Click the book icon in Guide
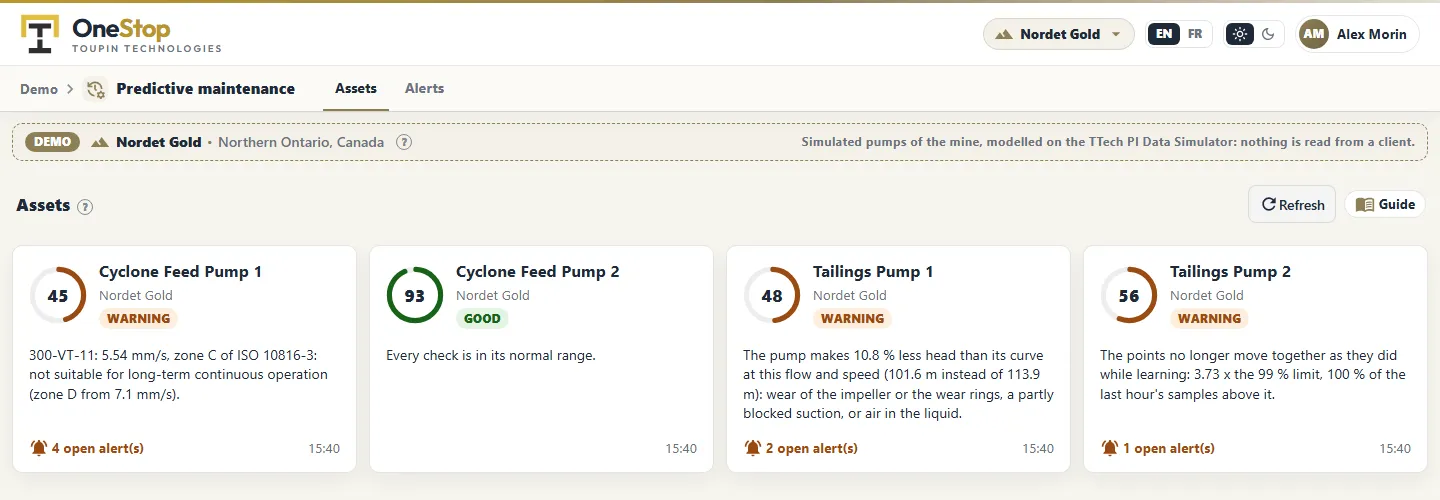The image size is (1440, 500). coord(1365,204)
